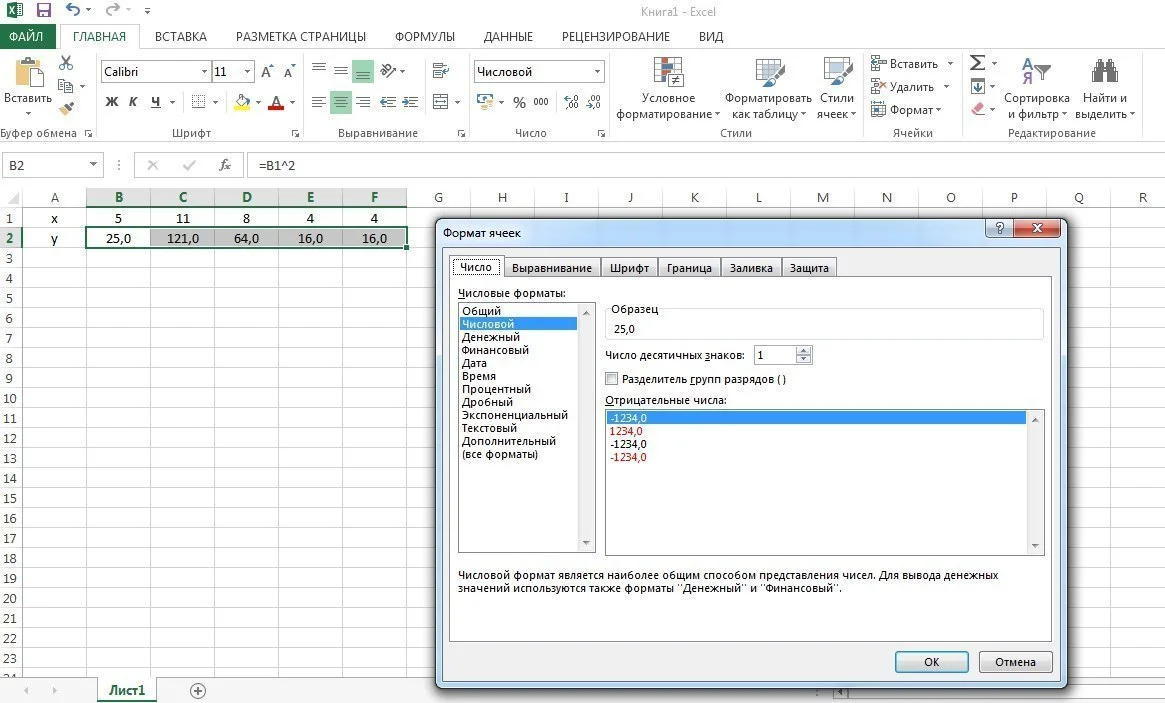The image size is (1165, 703).
Task: Click the percent style icon
Action: [519, 102]
